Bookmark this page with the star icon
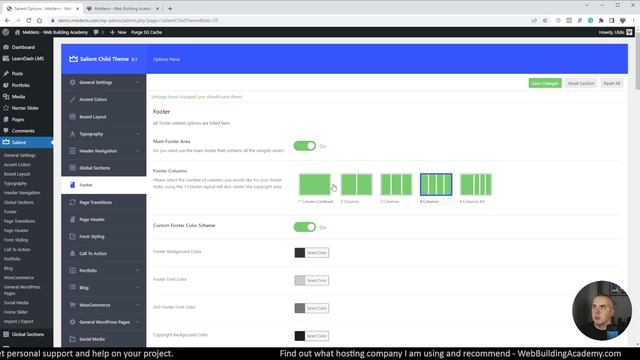The width and height of the screenshot is (640, 360). tap(545, 20)
